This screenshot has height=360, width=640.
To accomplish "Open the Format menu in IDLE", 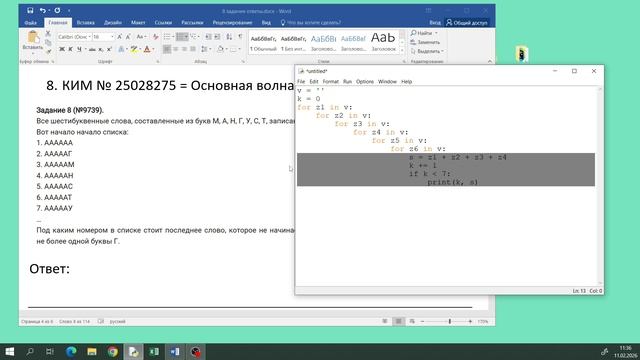I will point(331,82).
